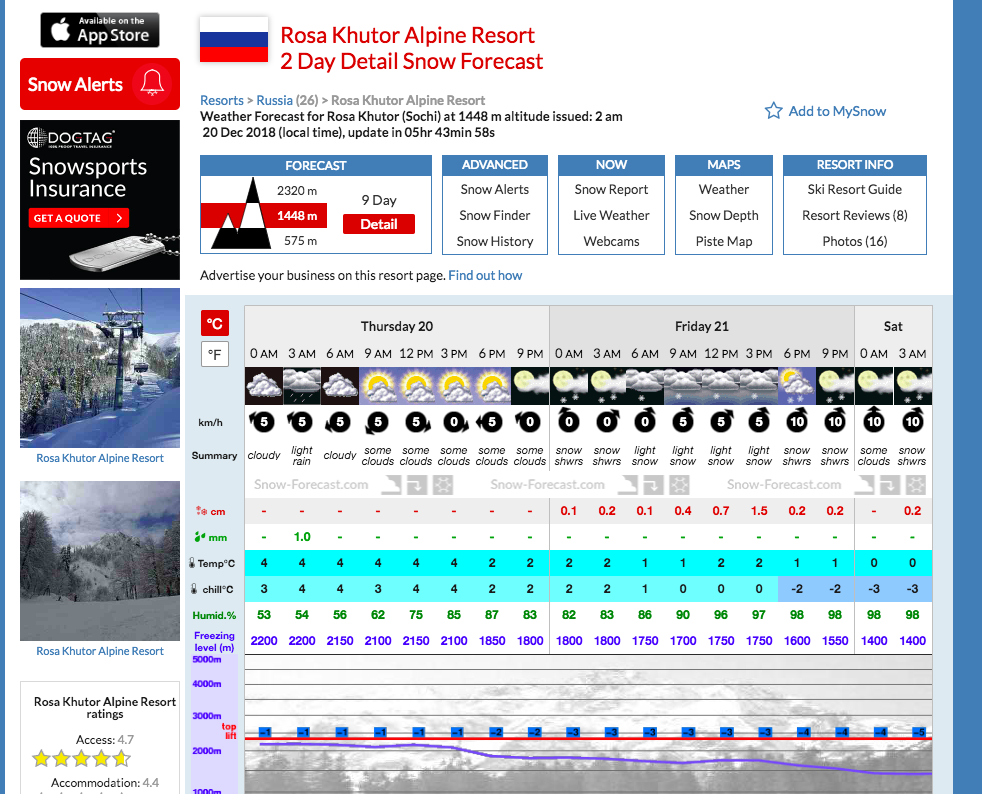Viewport: 982px width, 794px height.
Task: Click Friday 12 PM light snow icon
Action: click(721, 386)
